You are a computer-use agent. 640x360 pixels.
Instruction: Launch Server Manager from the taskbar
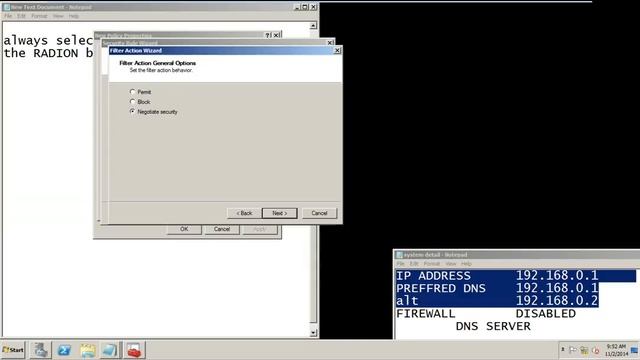click(40, 350)
